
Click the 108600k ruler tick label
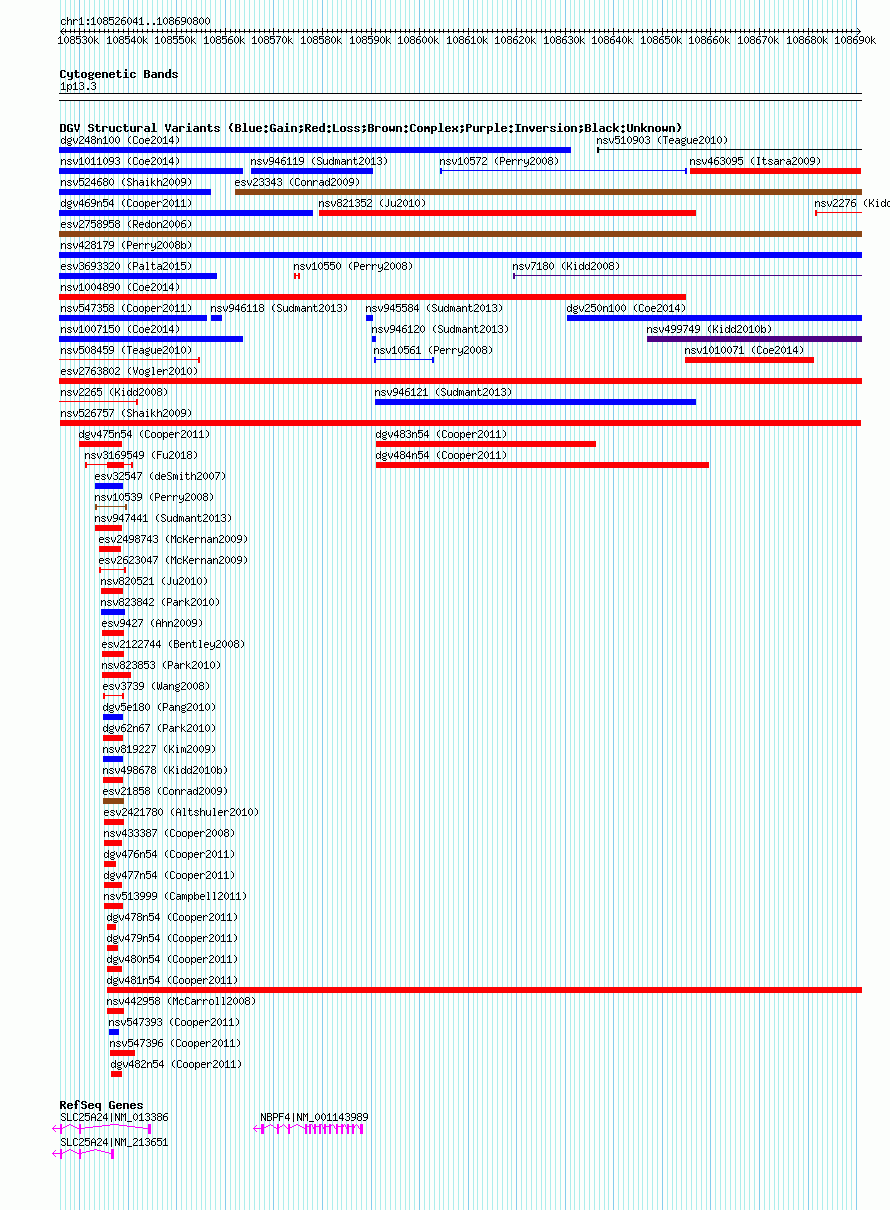[x=418, y=41]
